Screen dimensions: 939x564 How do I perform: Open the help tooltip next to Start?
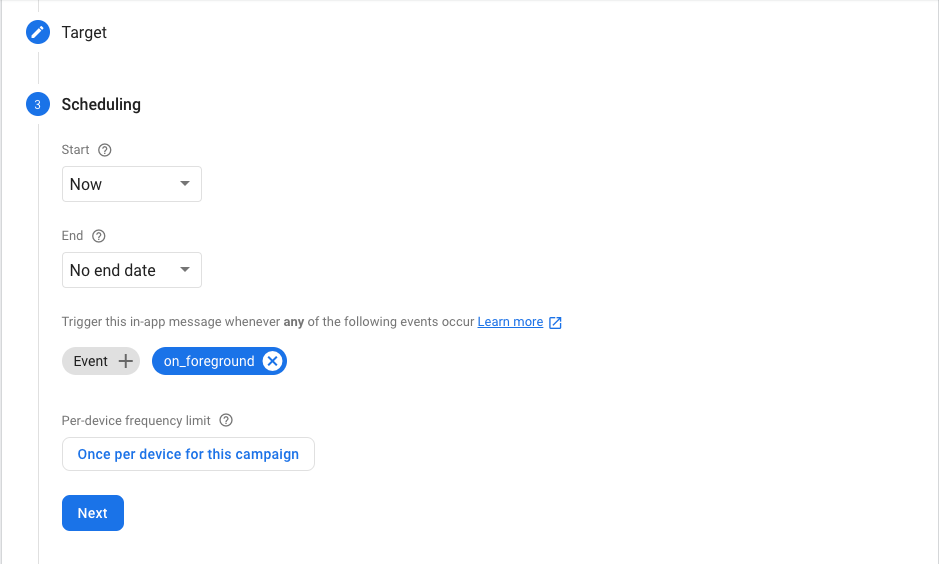point(105,150)
